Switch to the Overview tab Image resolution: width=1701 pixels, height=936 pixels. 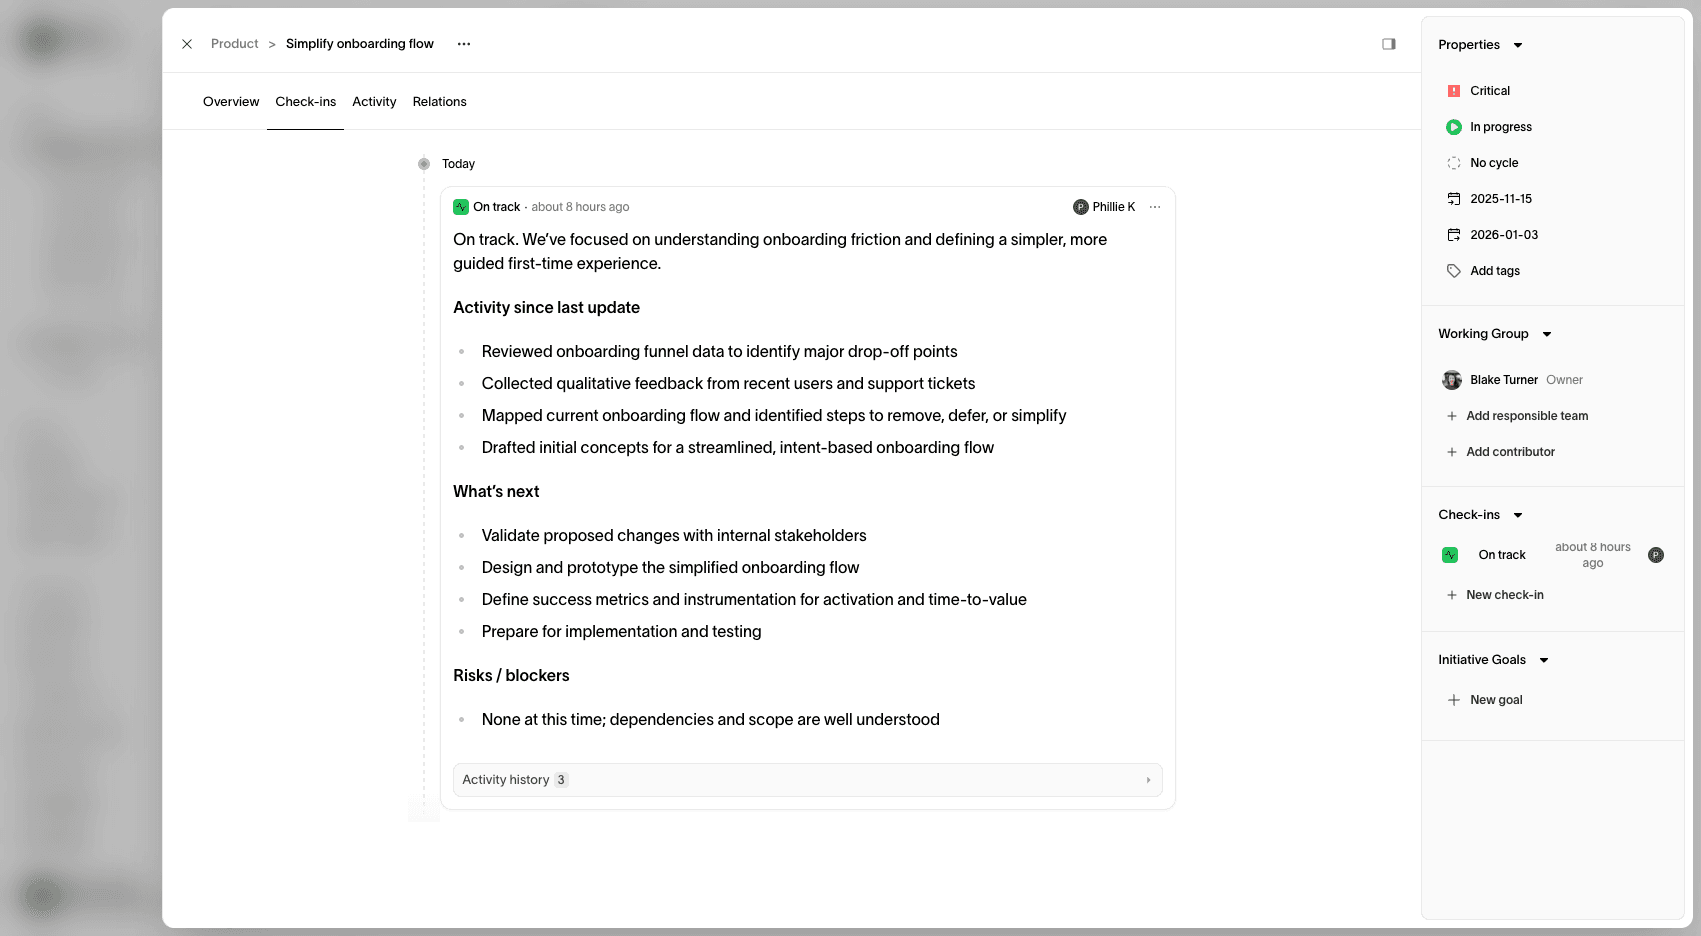point(231,102)
